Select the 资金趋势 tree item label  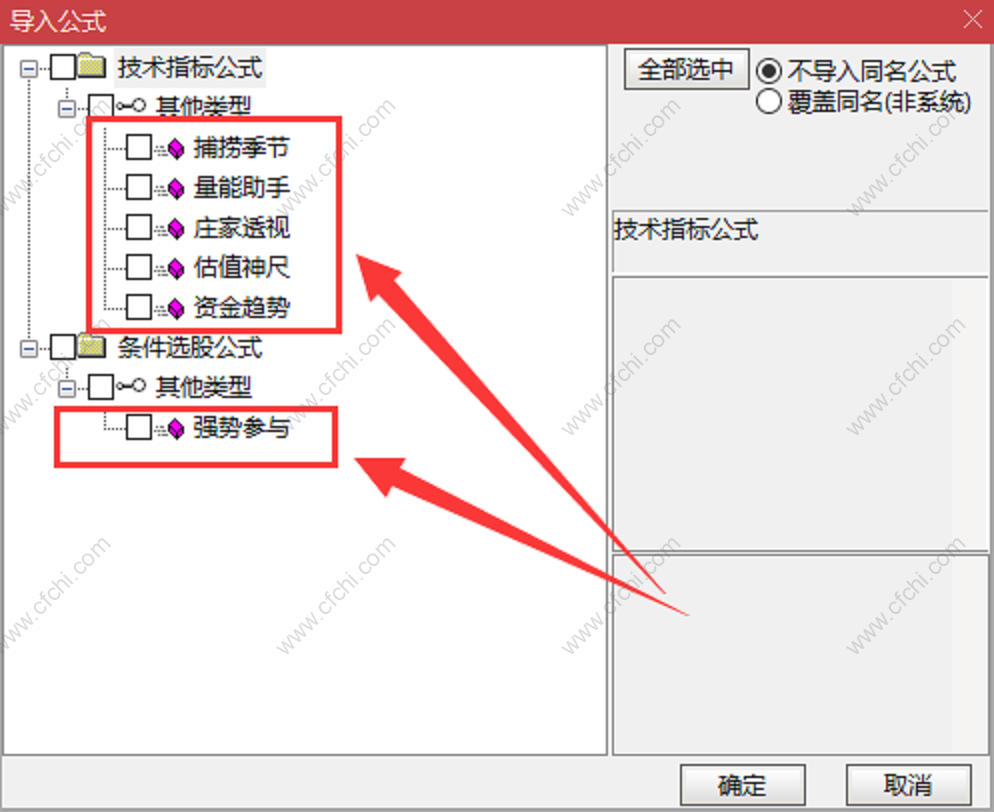[242, 307]
